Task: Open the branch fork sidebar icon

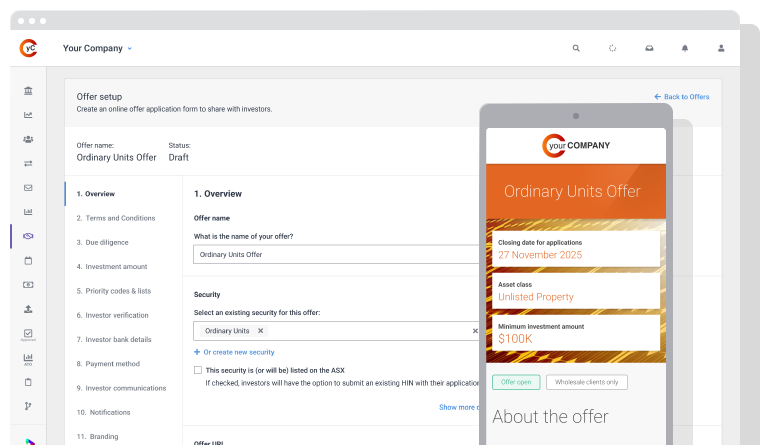Action: (28, 406)
